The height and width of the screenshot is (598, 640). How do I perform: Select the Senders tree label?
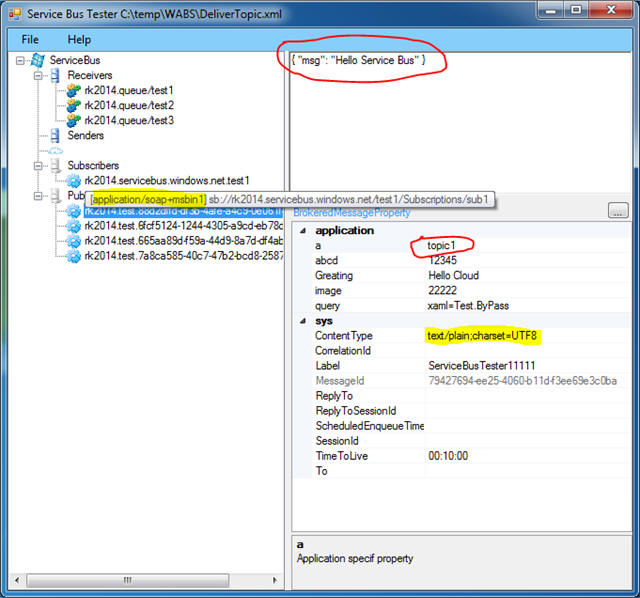(x=86, y=136)
